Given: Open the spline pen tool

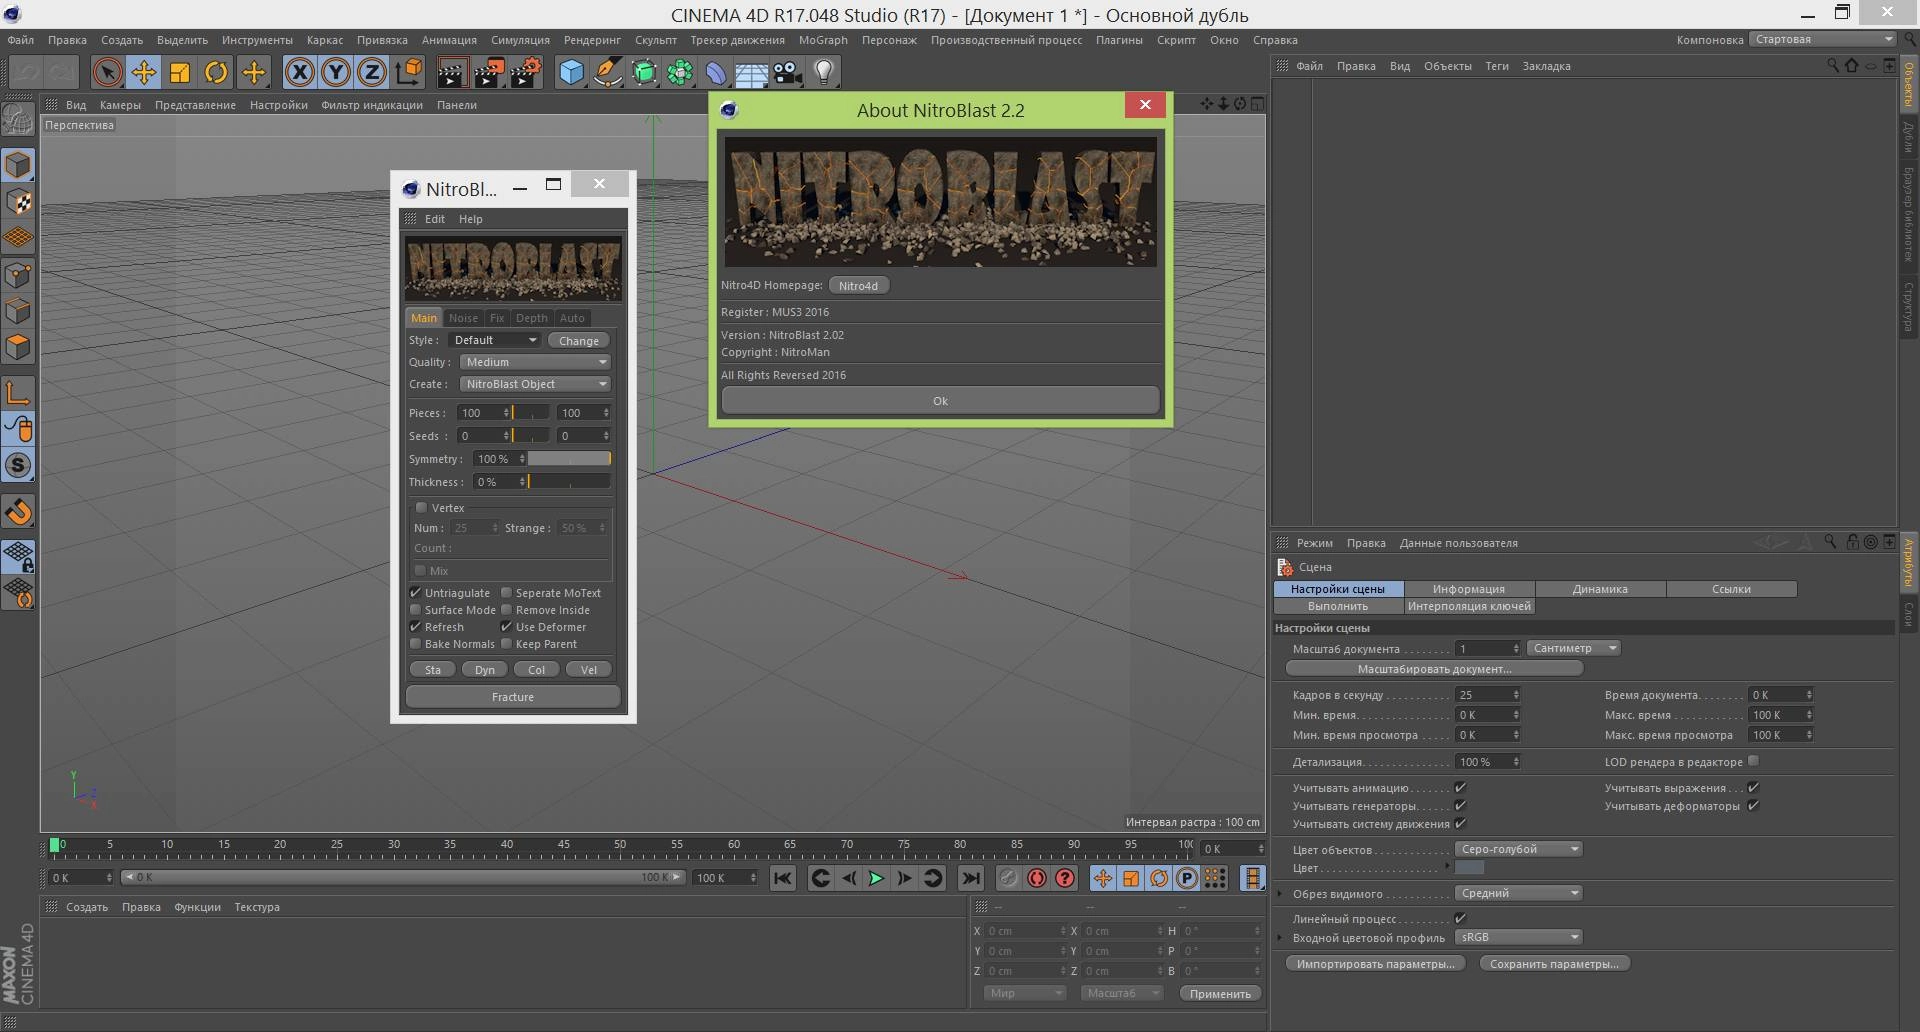Looking at the screenshot, I should [x=607, y=72].
